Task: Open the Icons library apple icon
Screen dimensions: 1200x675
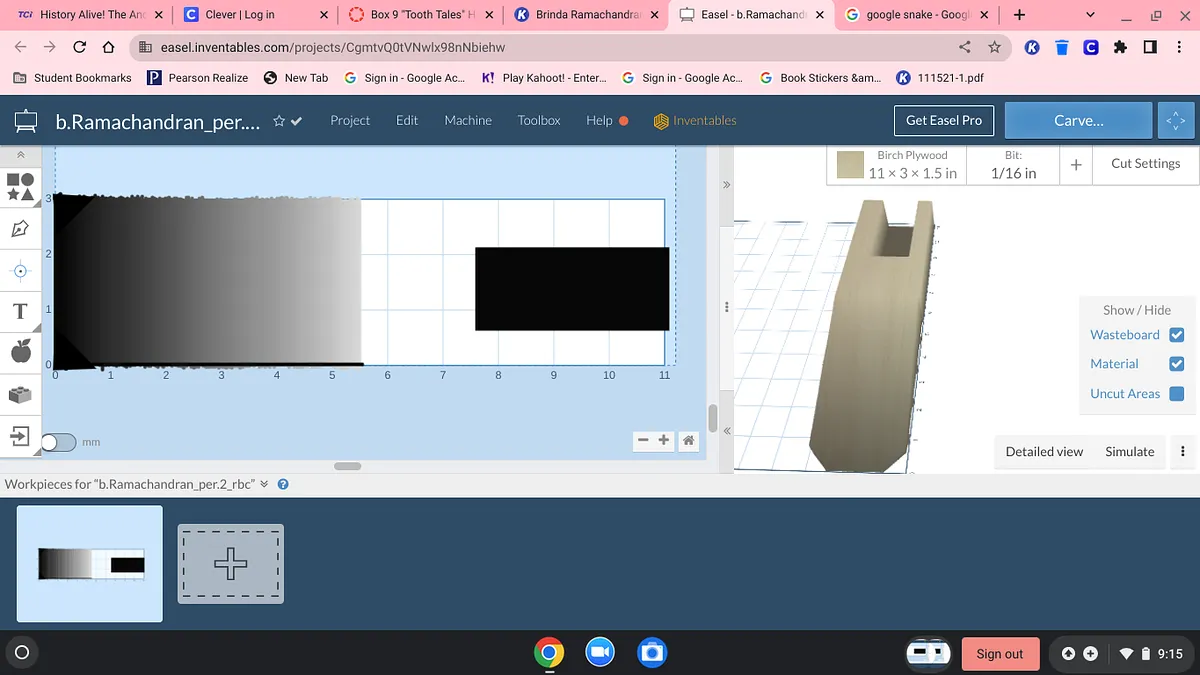Action: click(19, 351)
